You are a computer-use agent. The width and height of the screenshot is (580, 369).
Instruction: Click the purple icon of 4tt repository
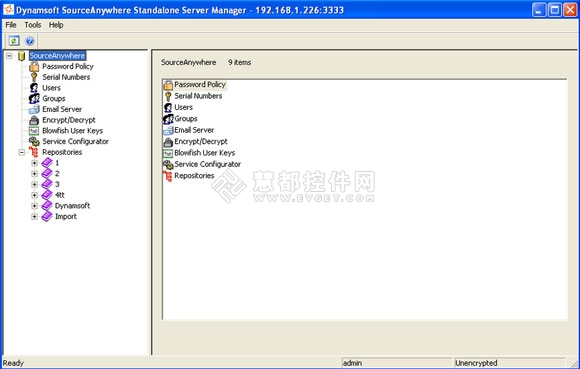[x=47, y=195]
